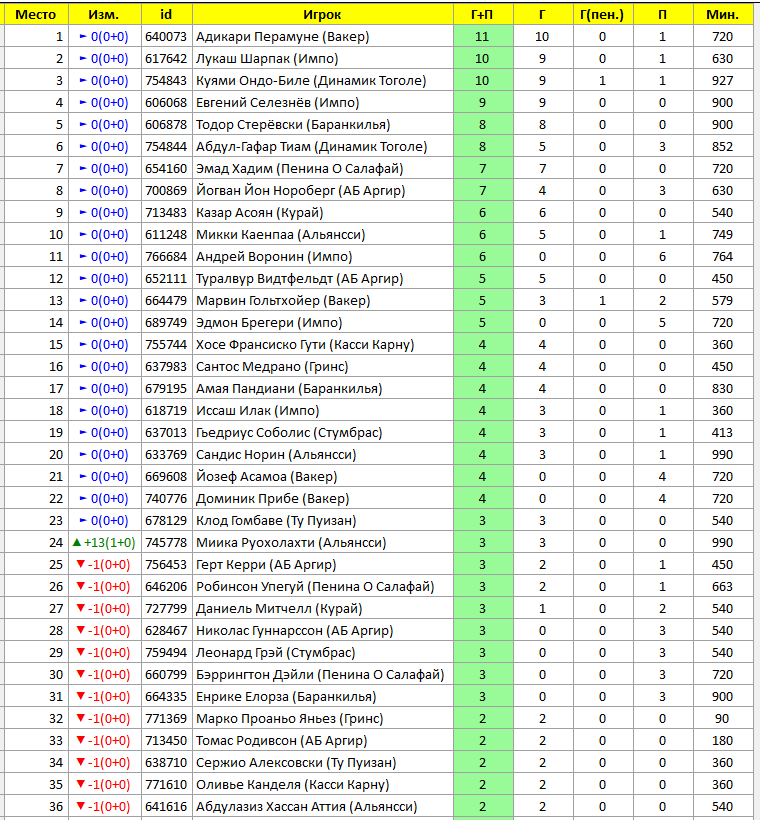Click the Изм. column header
Image resolution: width=760 pixels, height=820 pixels.
click(x=105, y=15)
